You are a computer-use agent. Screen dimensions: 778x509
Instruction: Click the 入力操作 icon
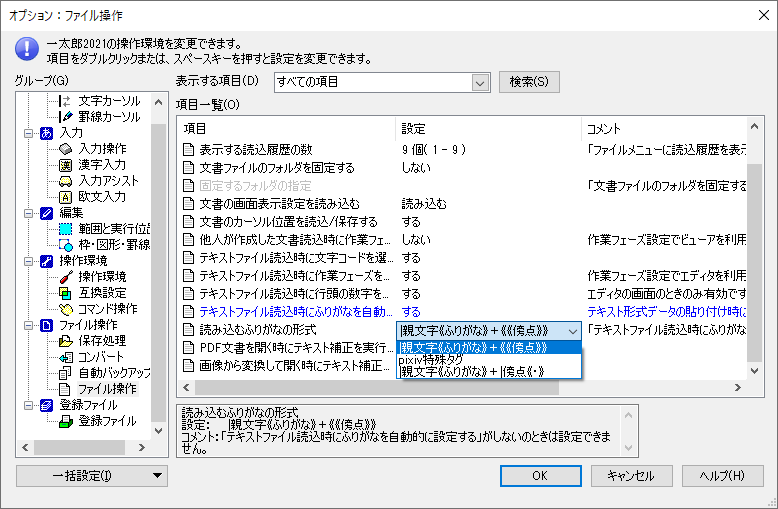[x=65, y=149]
